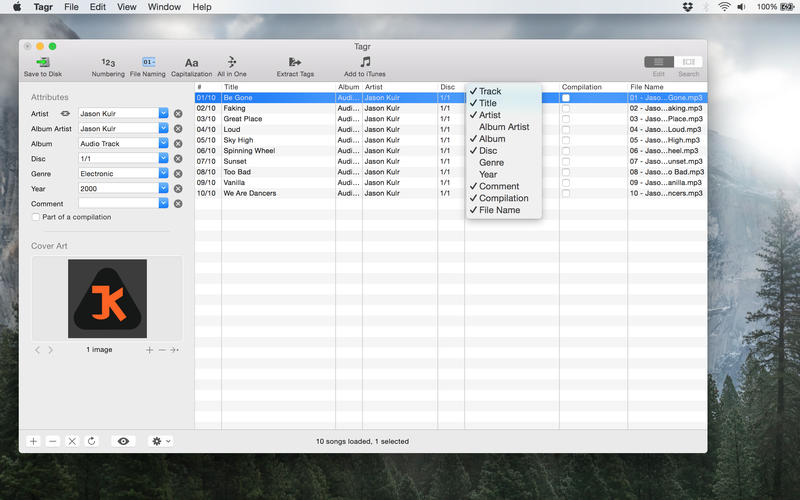The height and width of the screenshot is (500, 800).
Task: Enable Part of a compilation checkbox
Action: tap(37, 217)
